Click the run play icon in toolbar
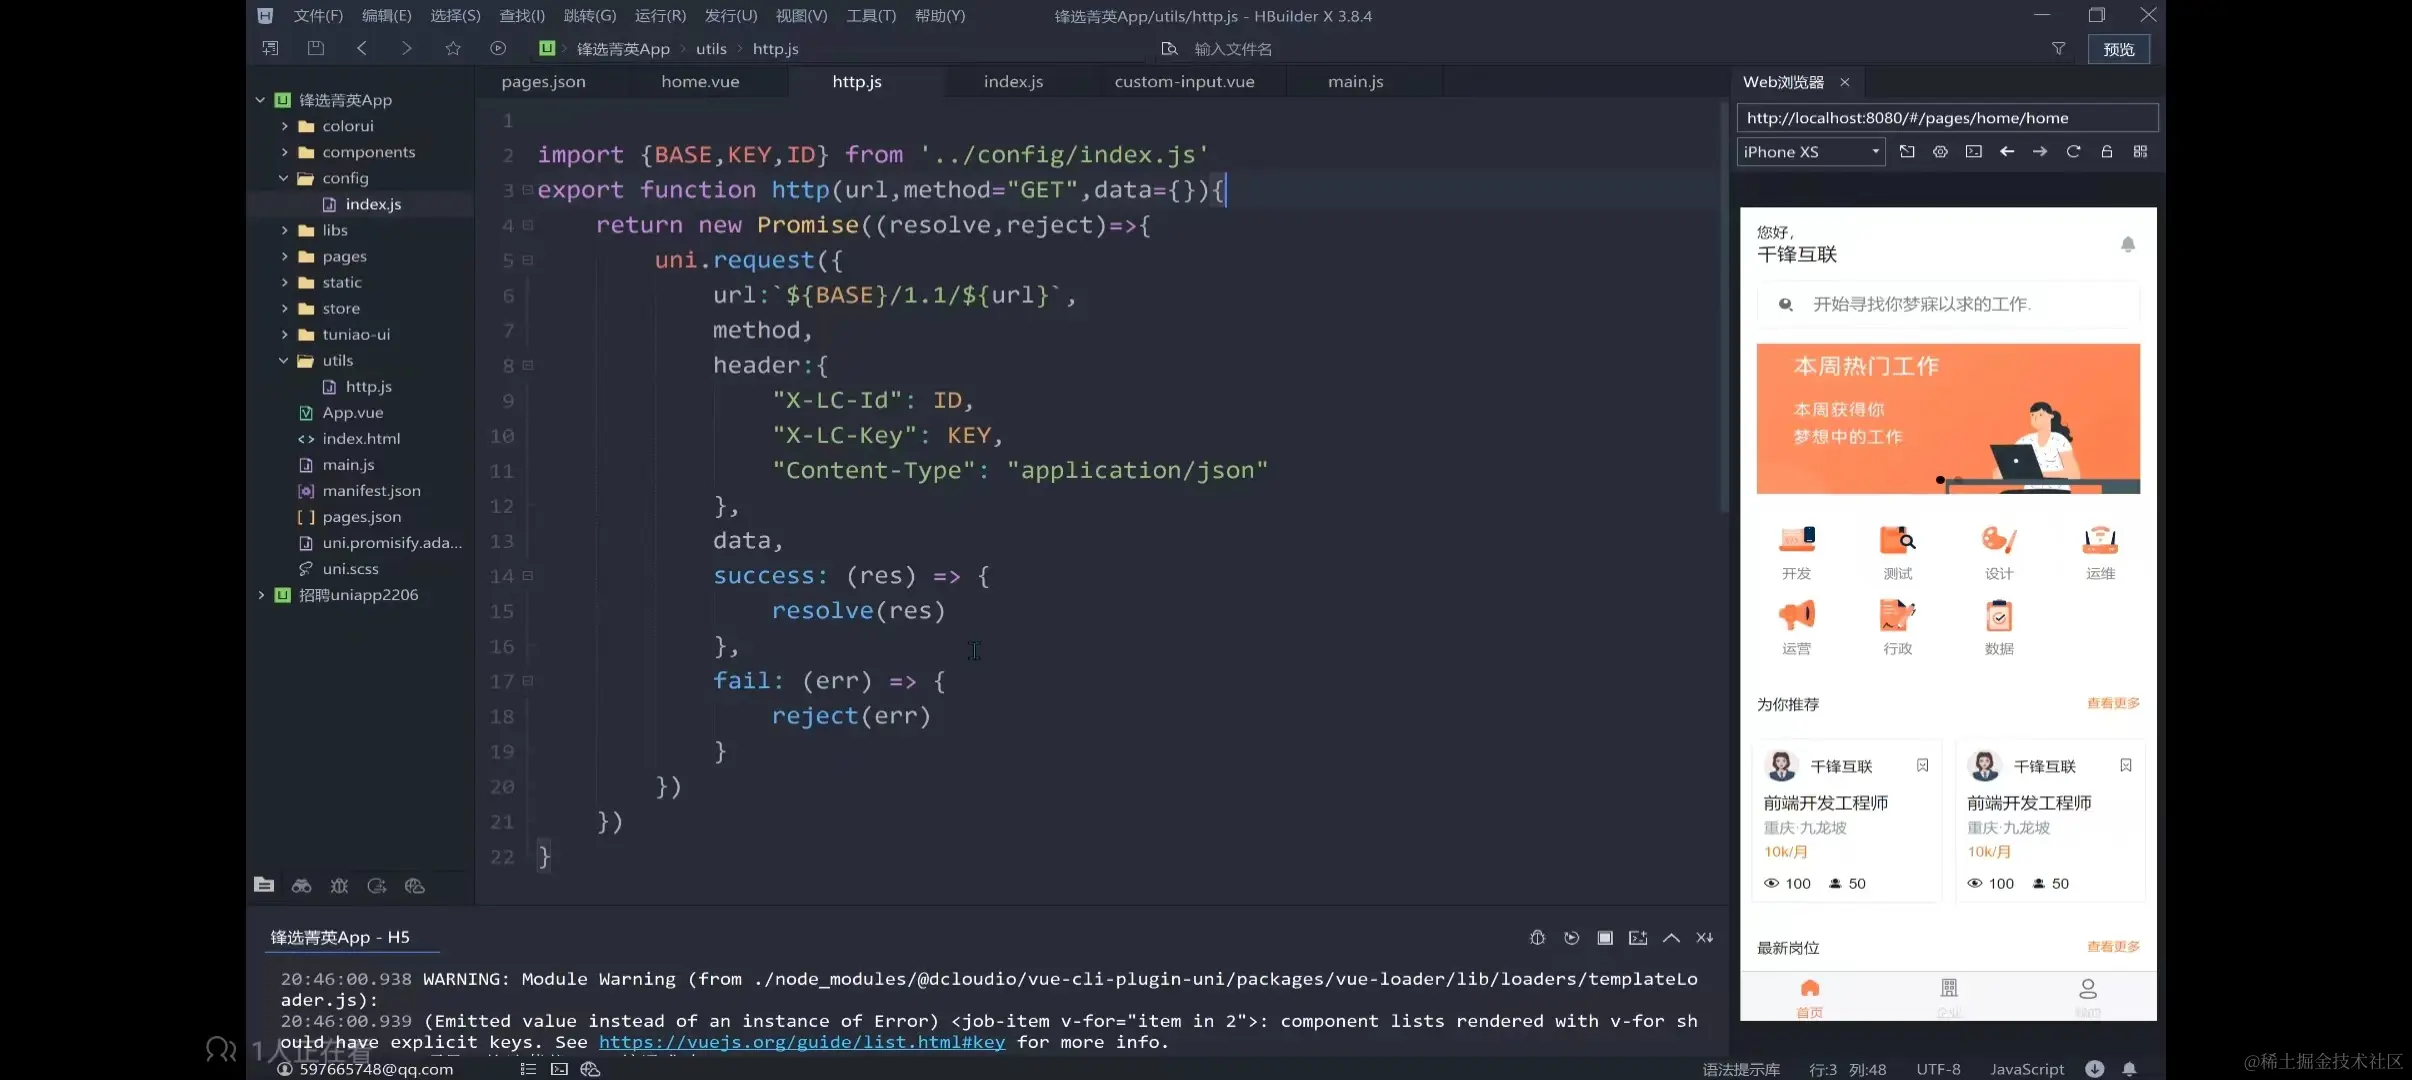 (498, 48)
